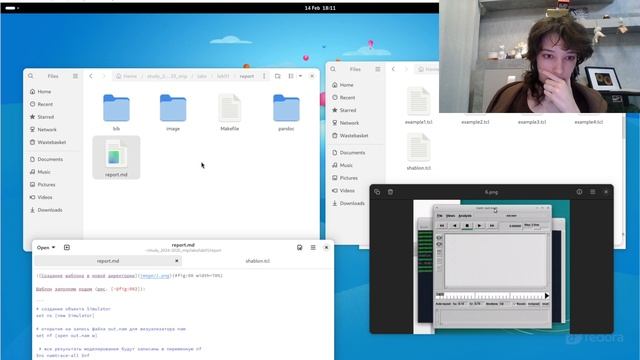Image resolution: width=640 pixels, height=360 pixels.
Task: Expand Open dropdown arrow in text editor
Action: (x=53, y=247)
